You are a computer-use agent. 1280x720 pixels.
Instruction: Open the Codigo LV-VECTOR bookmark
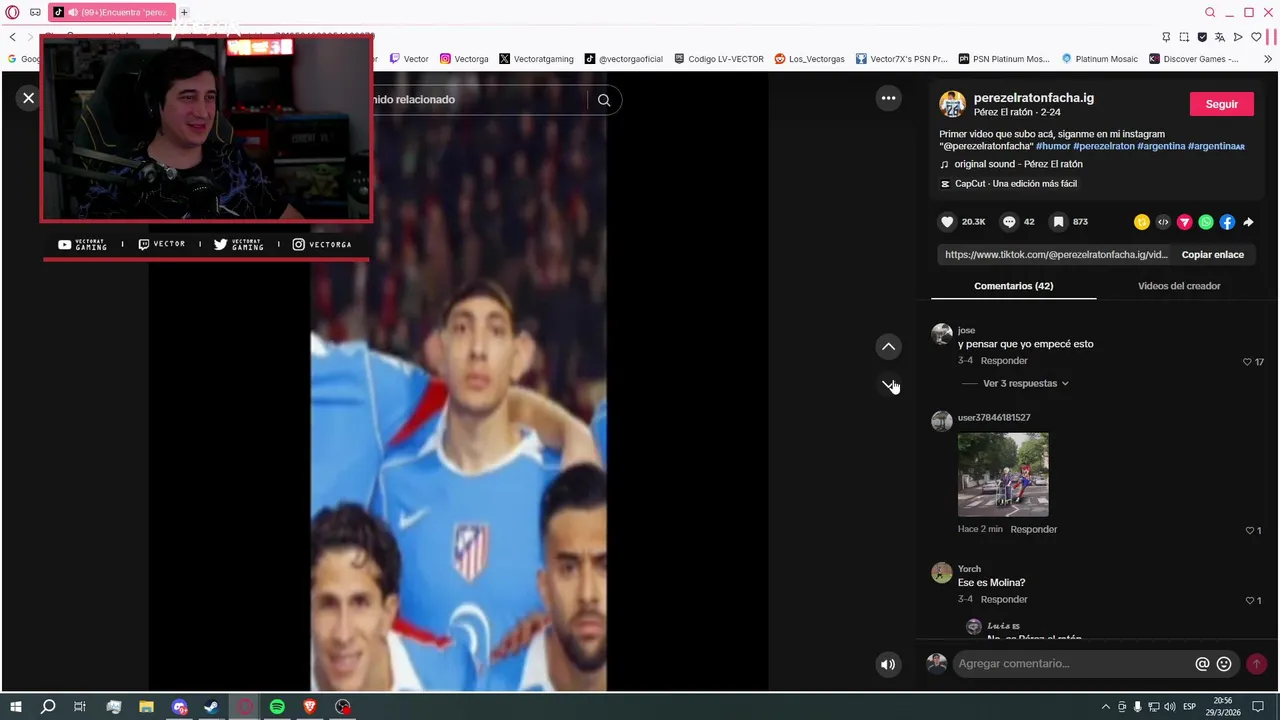719,59
